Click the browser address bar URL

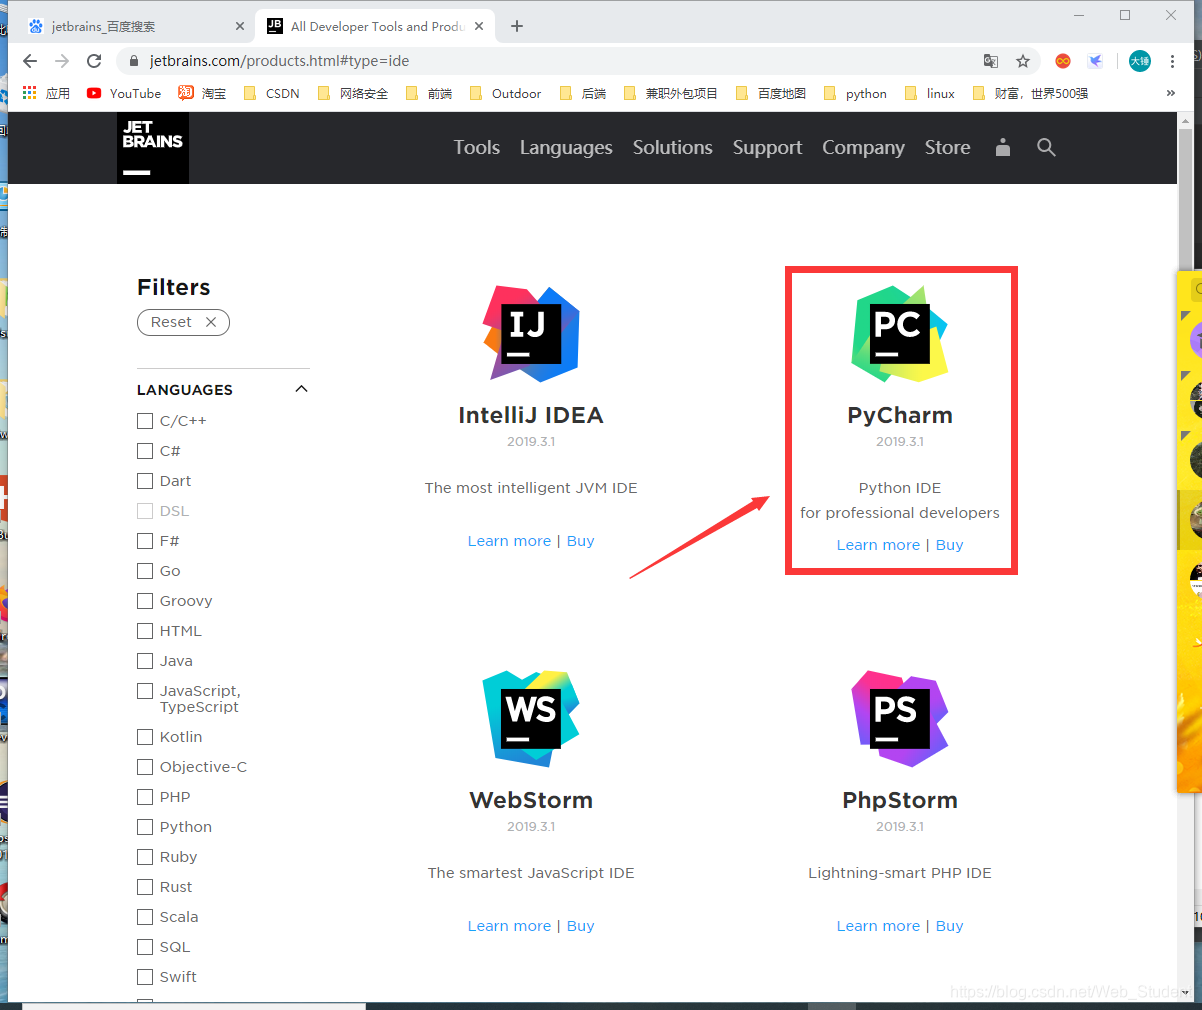pos(279,61)
